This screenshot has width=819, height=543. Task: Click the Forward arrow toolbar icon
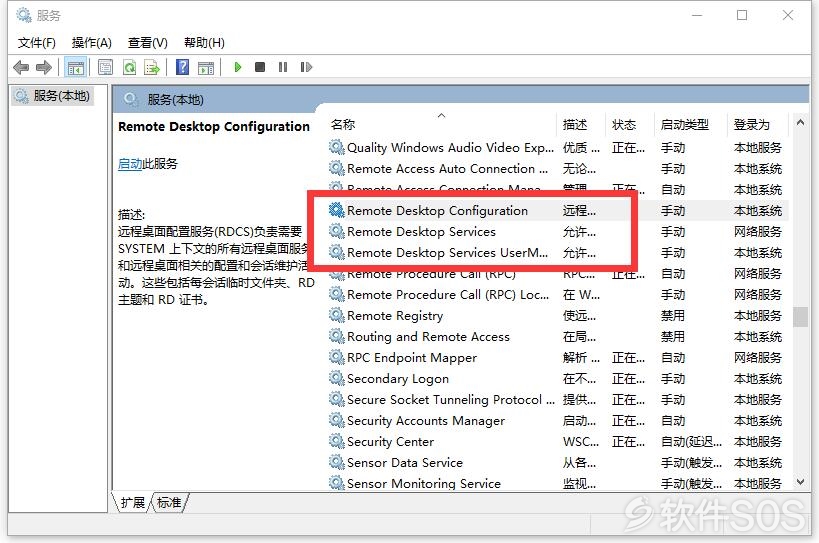(x=44, y=67)
